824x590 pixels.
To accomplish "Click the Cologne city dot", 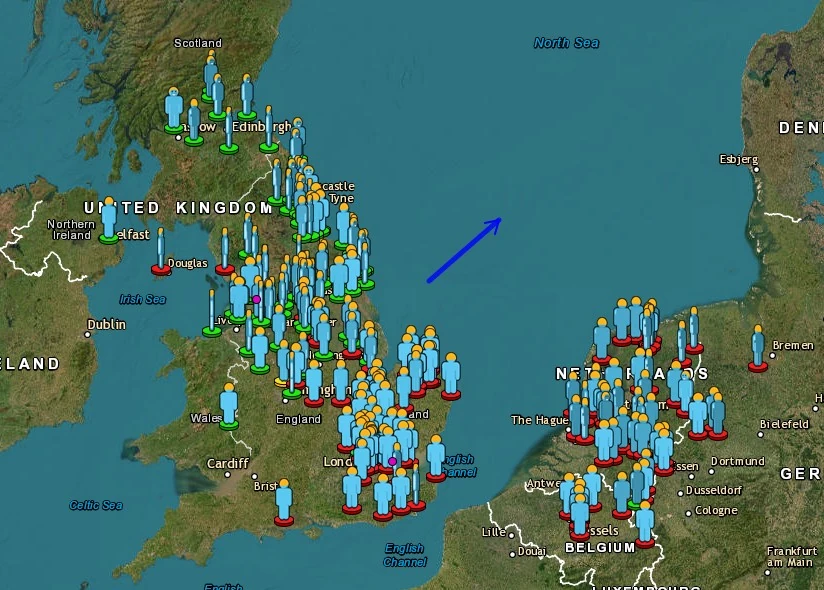I will (x=688, y=513).
